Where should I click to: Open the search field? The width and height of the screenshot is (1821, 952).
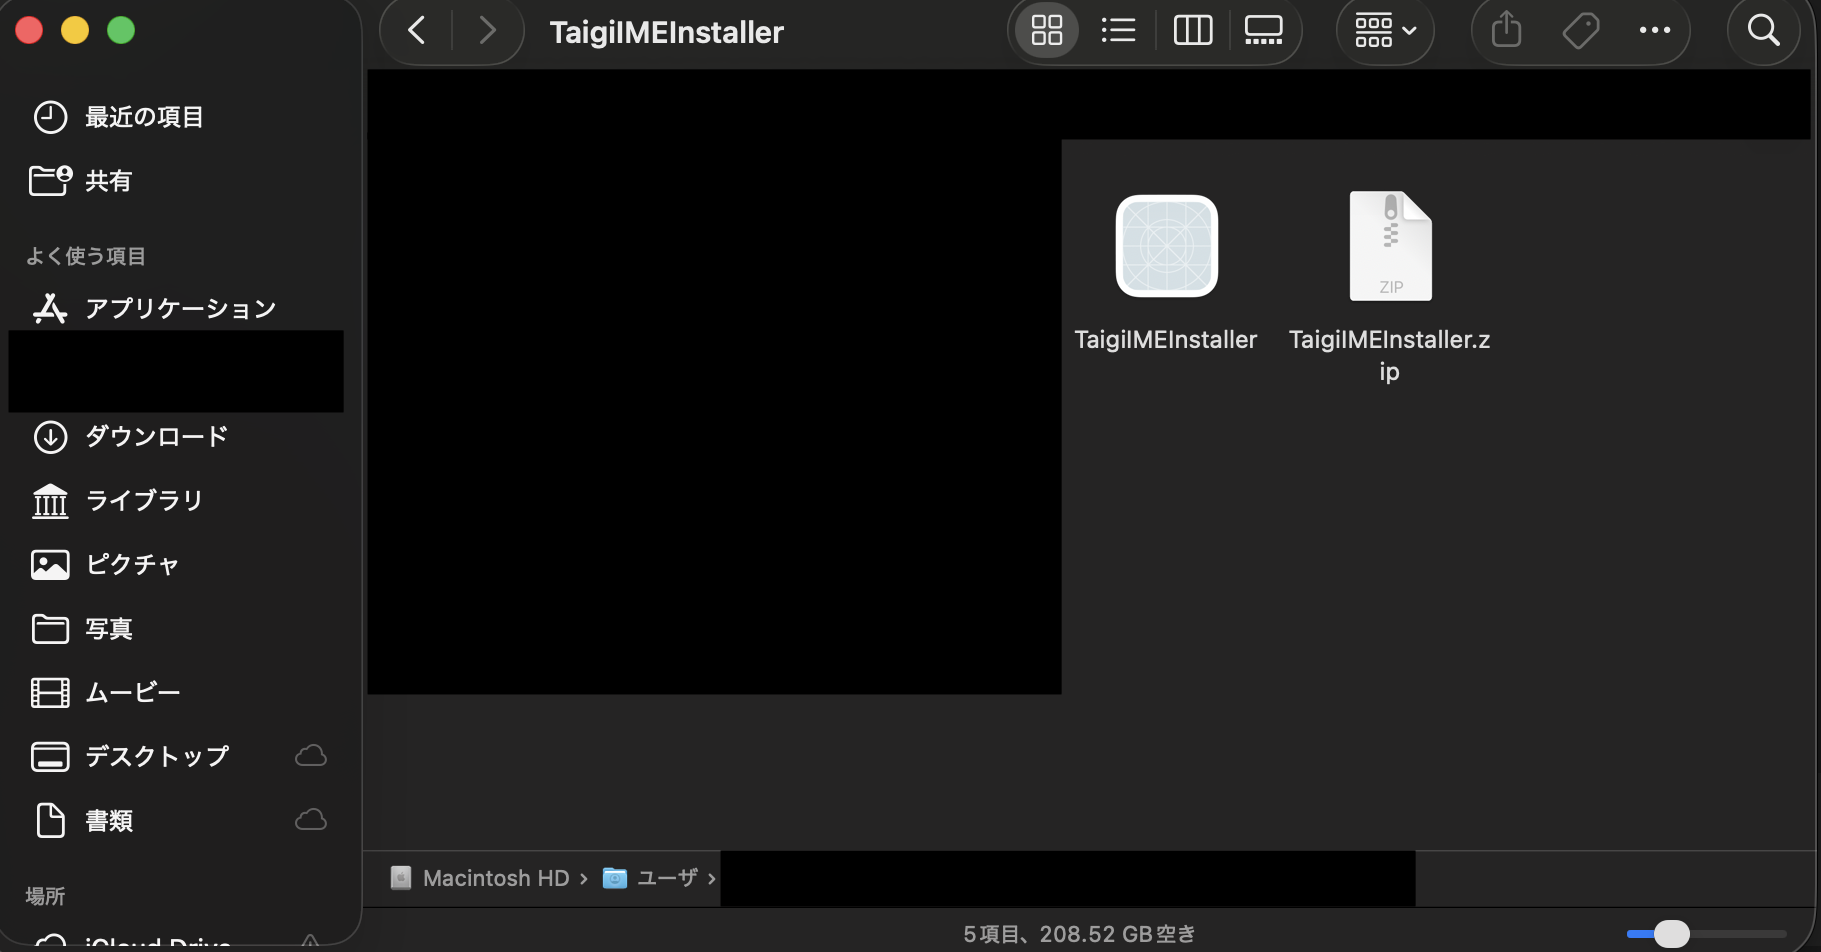(x=1762, y=30)
